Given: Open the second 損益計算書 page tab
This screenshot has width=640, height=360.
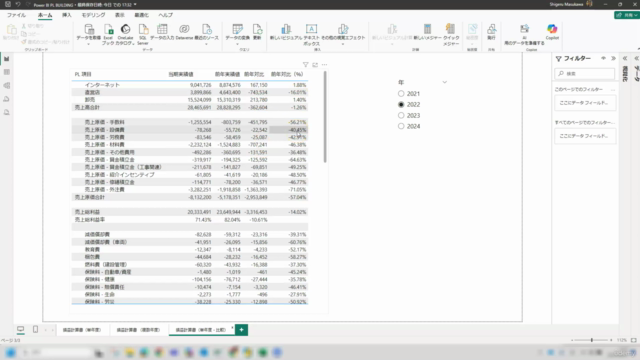Looking at the screenshot, I should (x=138, y=329).
